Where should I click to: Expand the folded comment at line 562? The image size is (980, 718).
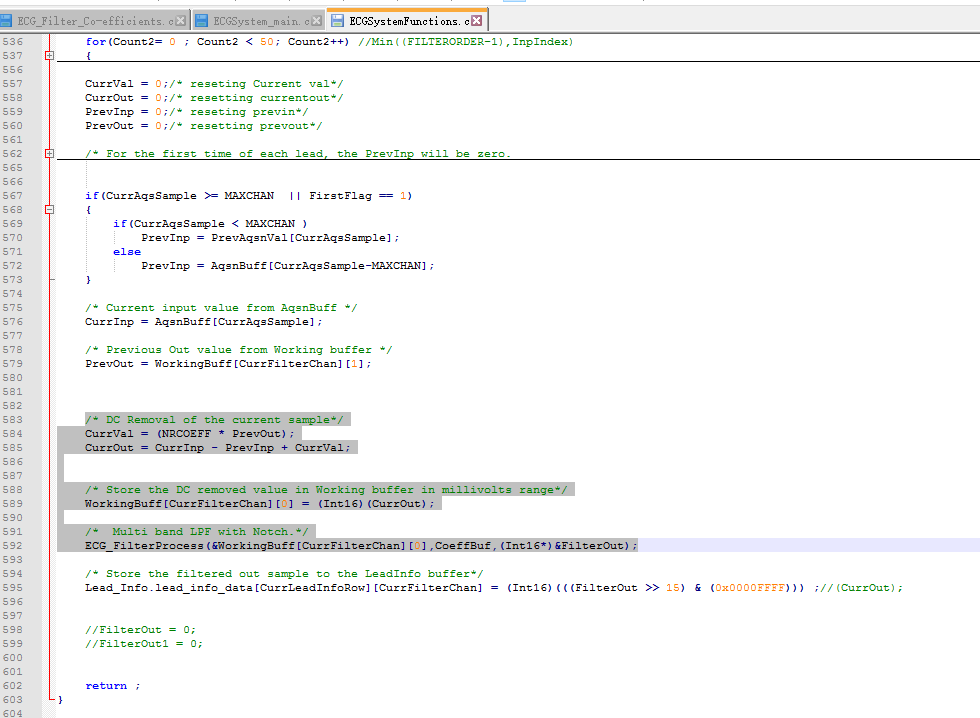pos(49,154)
